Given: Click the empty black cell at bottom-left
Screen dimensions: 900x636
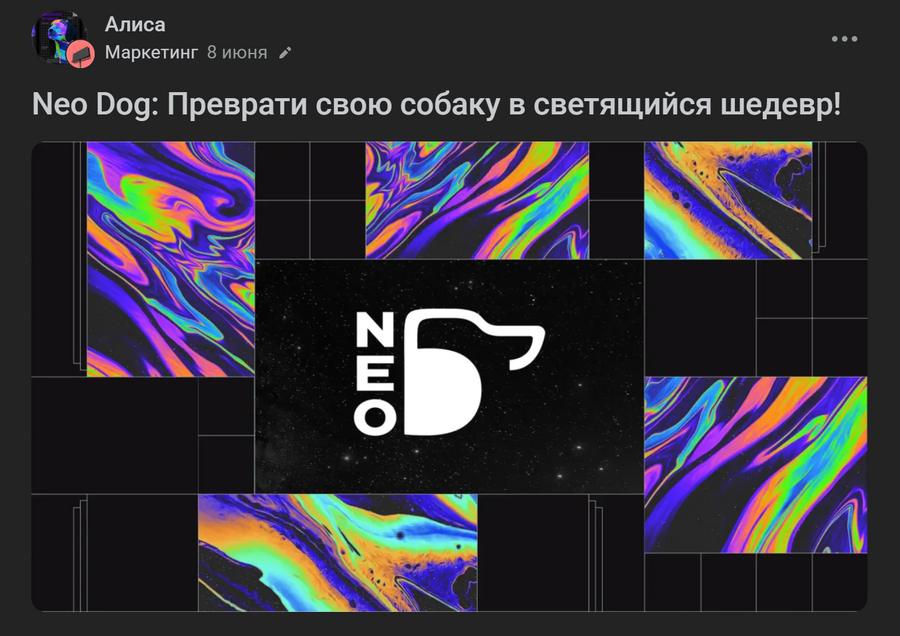Looking at the screenshot, I should pyautogui.click(x=115, y=435).
